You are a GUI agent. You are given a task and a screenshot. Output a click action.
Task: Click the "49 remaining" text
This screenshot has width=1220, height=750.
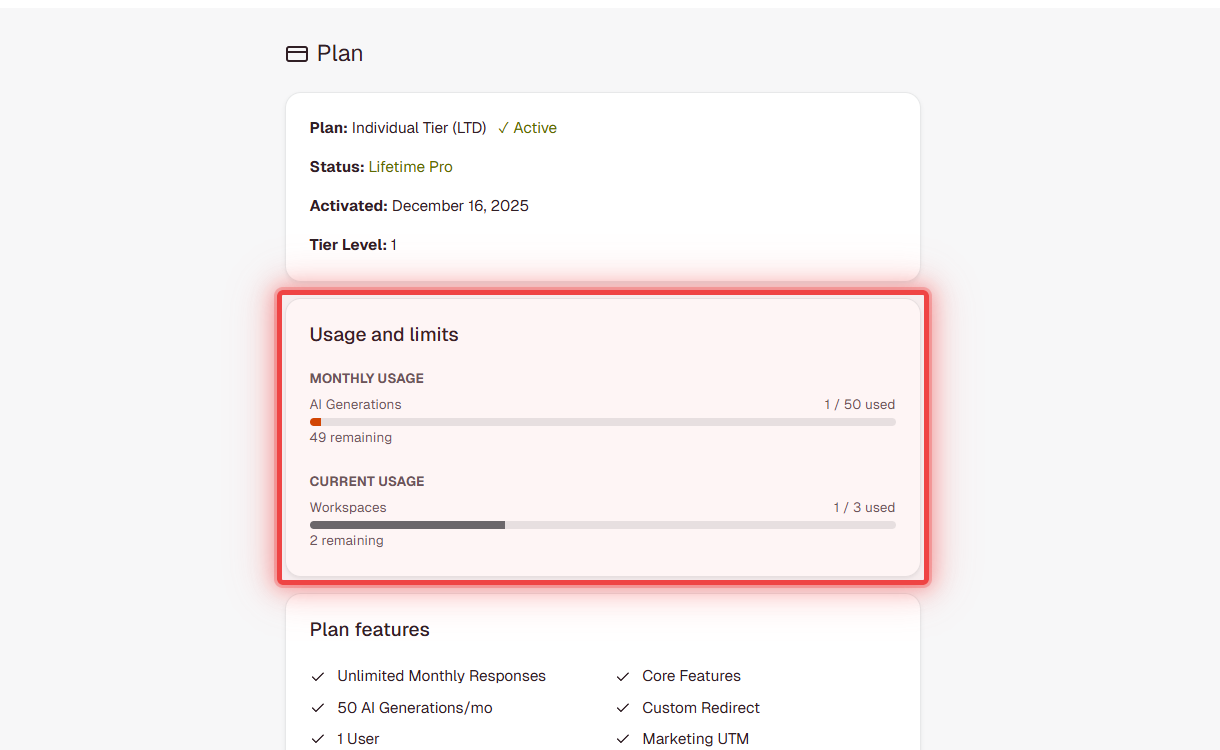point(350,437)
